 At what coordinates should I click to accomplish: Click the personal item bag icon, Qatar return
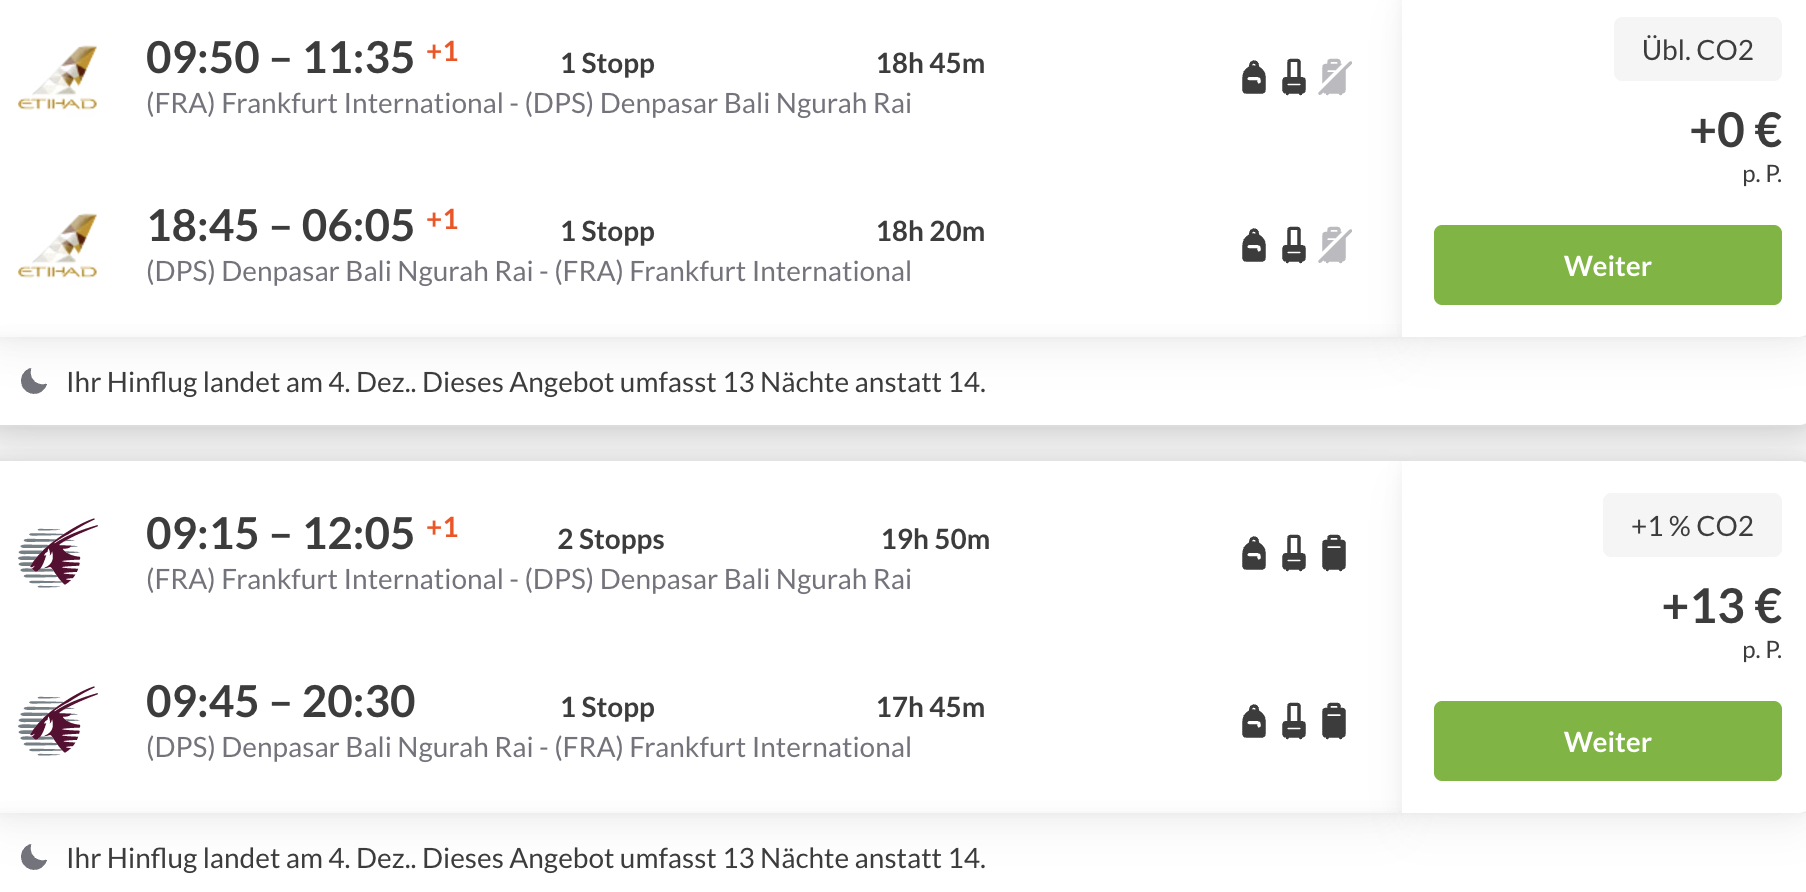click(x=1253, y=721)
